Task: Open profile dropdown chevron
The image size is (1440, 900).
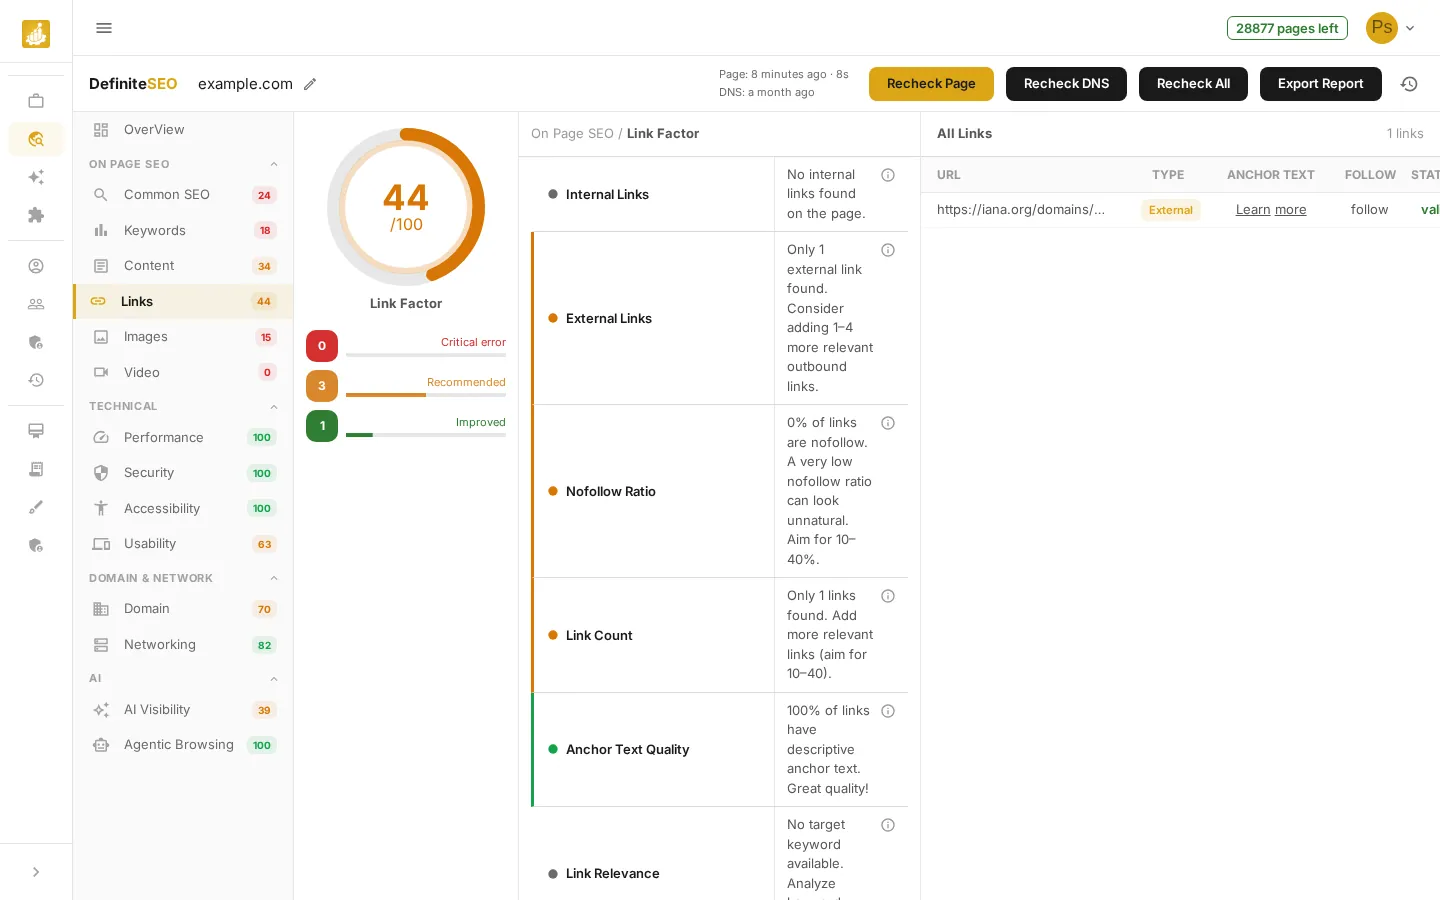Action: (1410, 28)
